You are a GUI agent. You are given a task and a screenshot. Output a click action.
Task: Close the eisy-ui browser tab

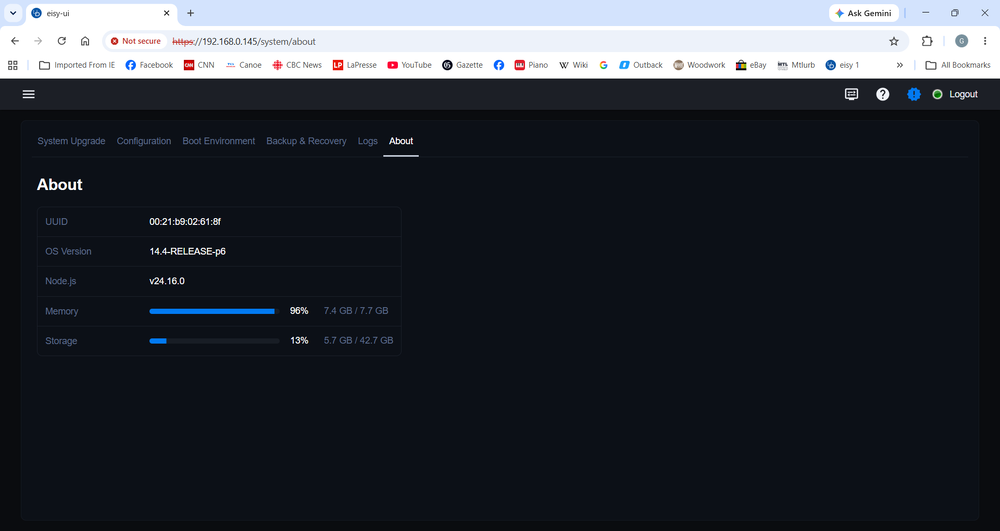(166, 13)
